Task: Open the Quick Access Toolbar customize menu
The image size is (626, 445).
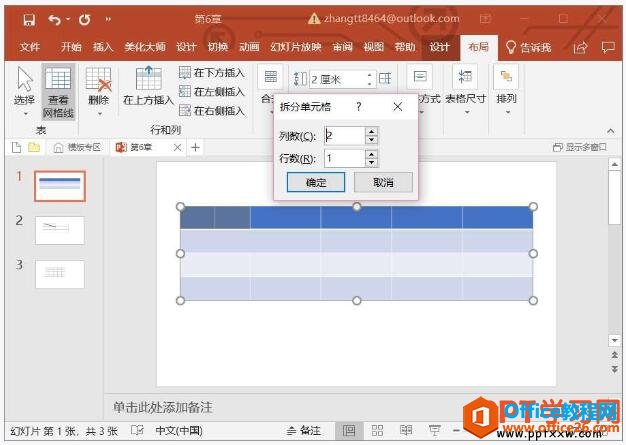Action: click(x=108, y=19)
